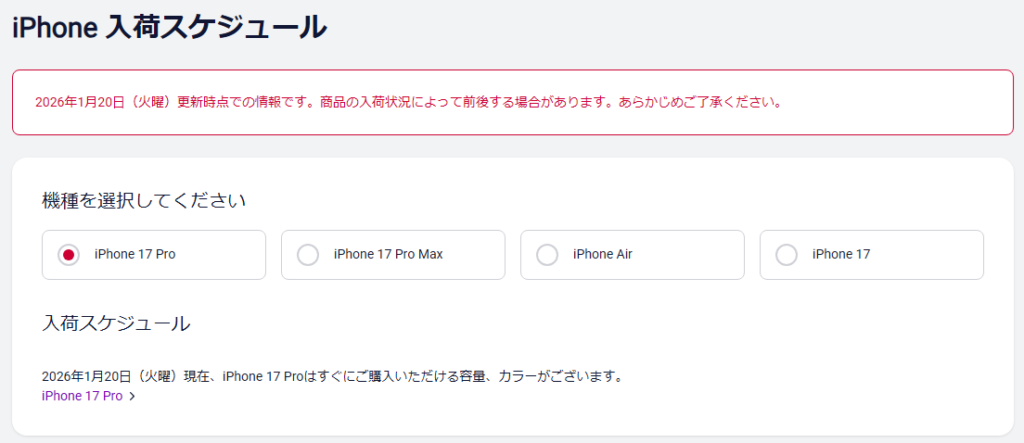Click the 'iPhone 17' option label text
Viewport: 1024px width, 443px height.
841,254
